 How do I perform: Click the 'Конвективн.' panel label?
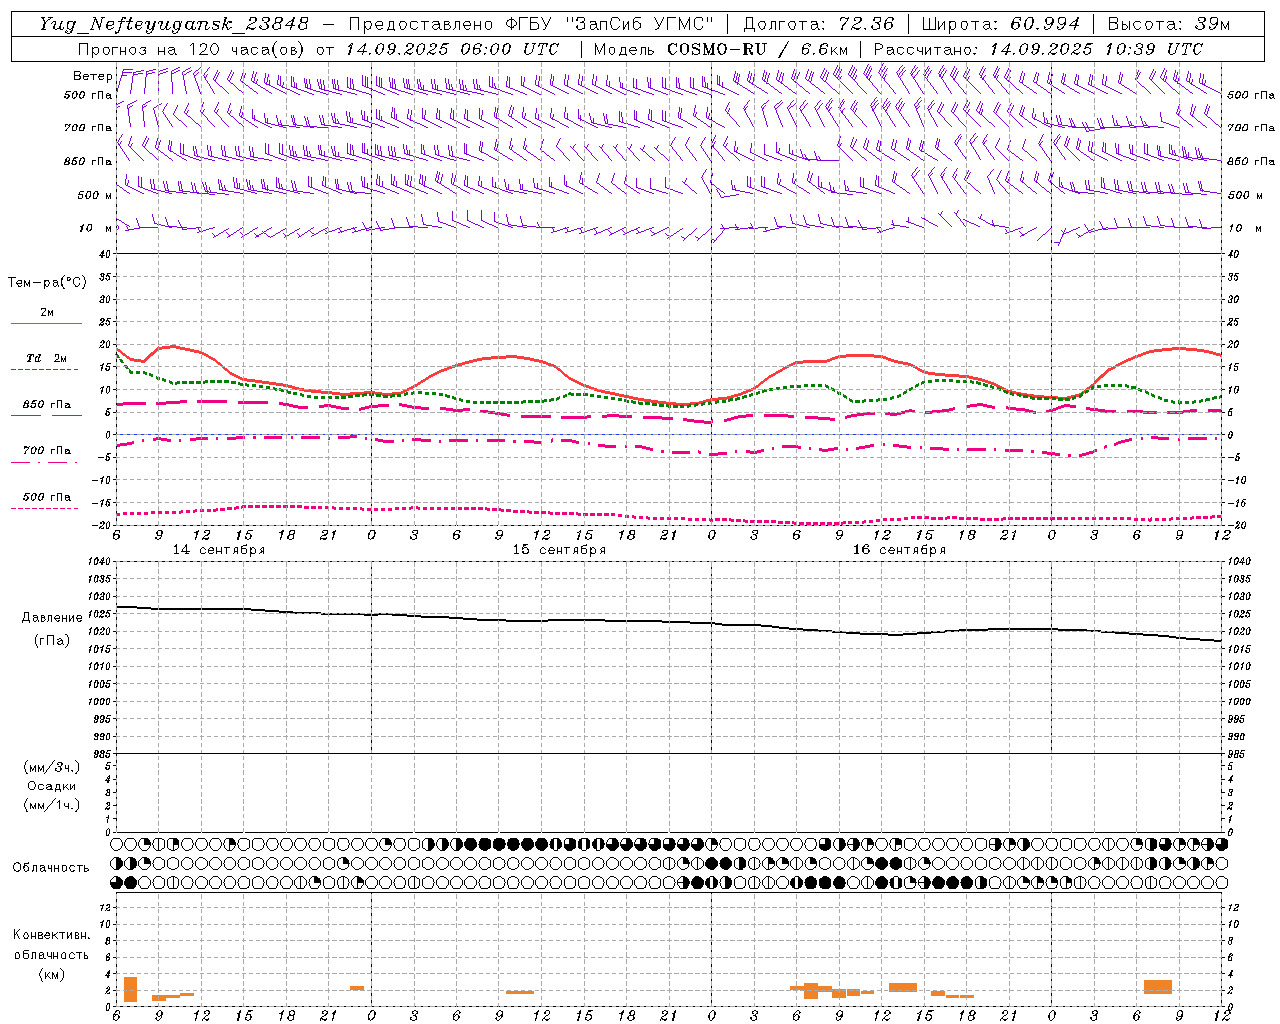(x=52, y=935)
